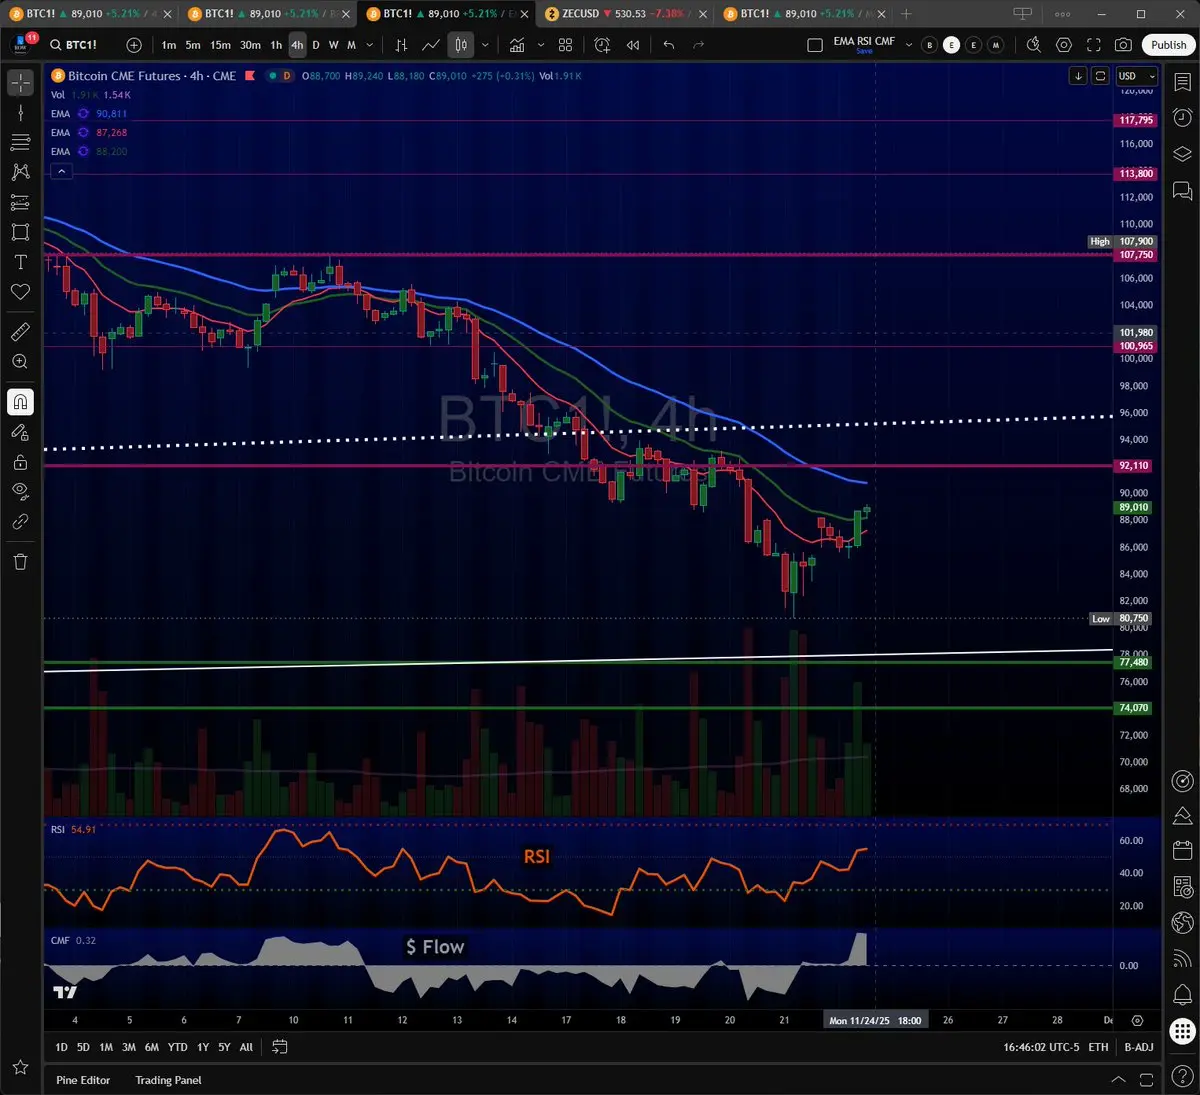The image size is (1200, 1095).
Task: Toggle the selected white E layout button
Action: (951, 45)
